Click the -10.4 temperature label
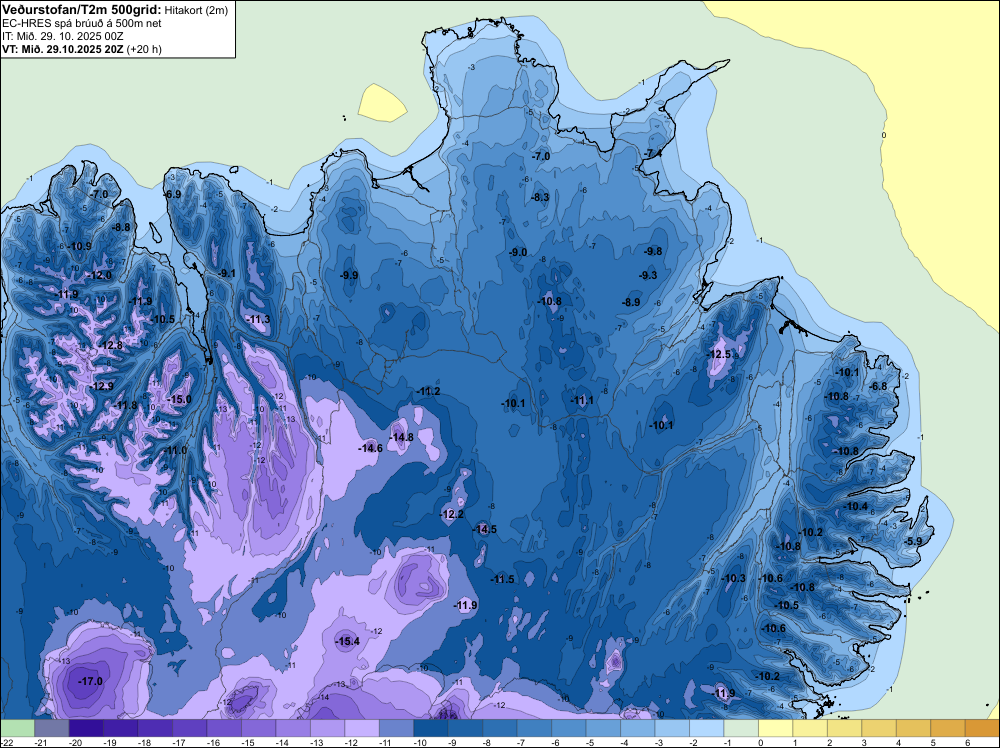 [855, 506]
